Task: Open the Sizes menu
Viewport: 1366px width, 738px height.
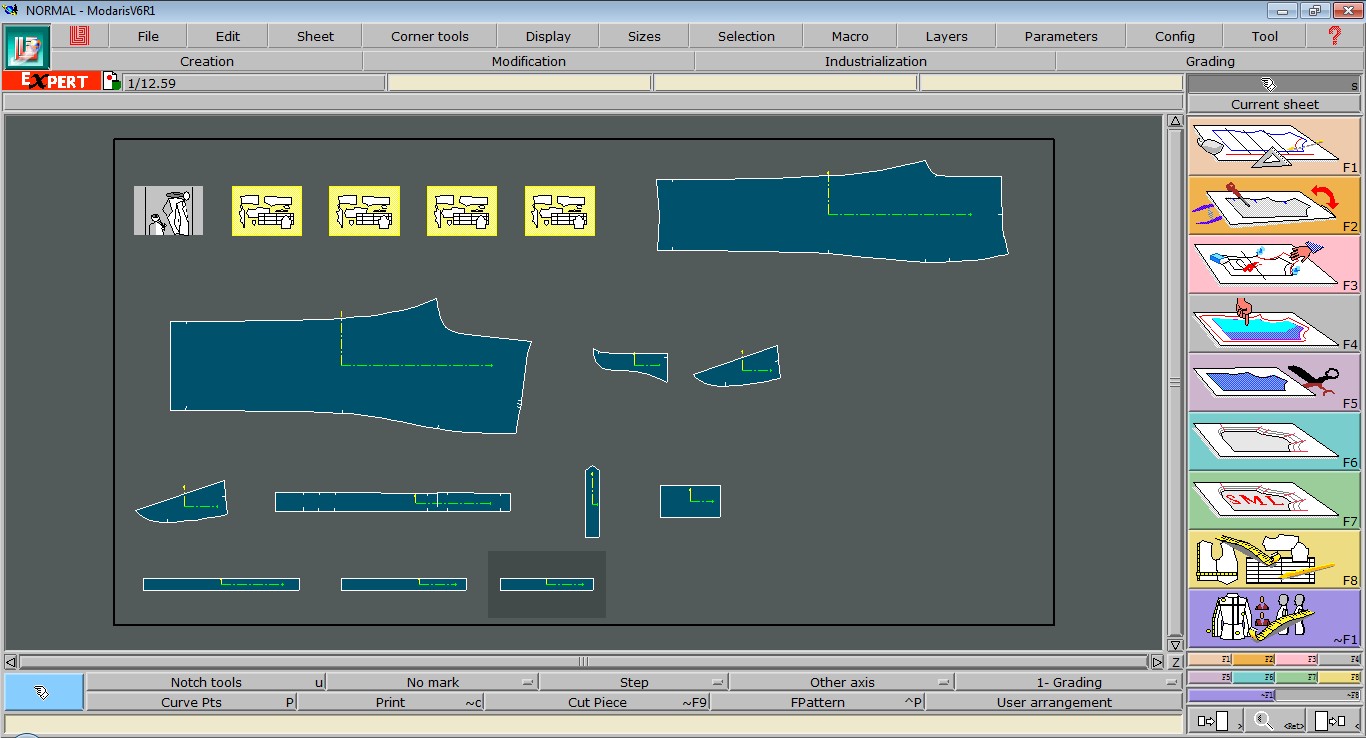Action: (x=644, y=36)
